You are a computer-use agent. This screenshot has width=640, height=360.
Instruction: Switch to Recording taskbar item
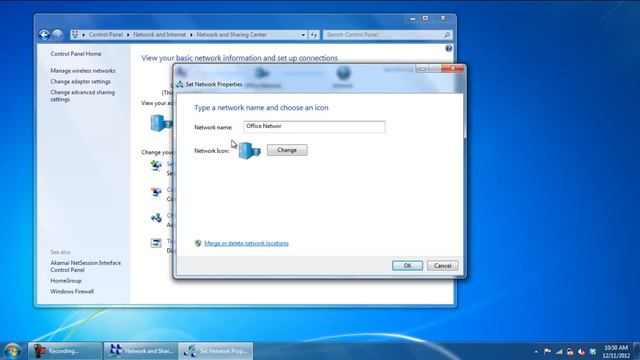pyautogui.click(x=65, y=351)
